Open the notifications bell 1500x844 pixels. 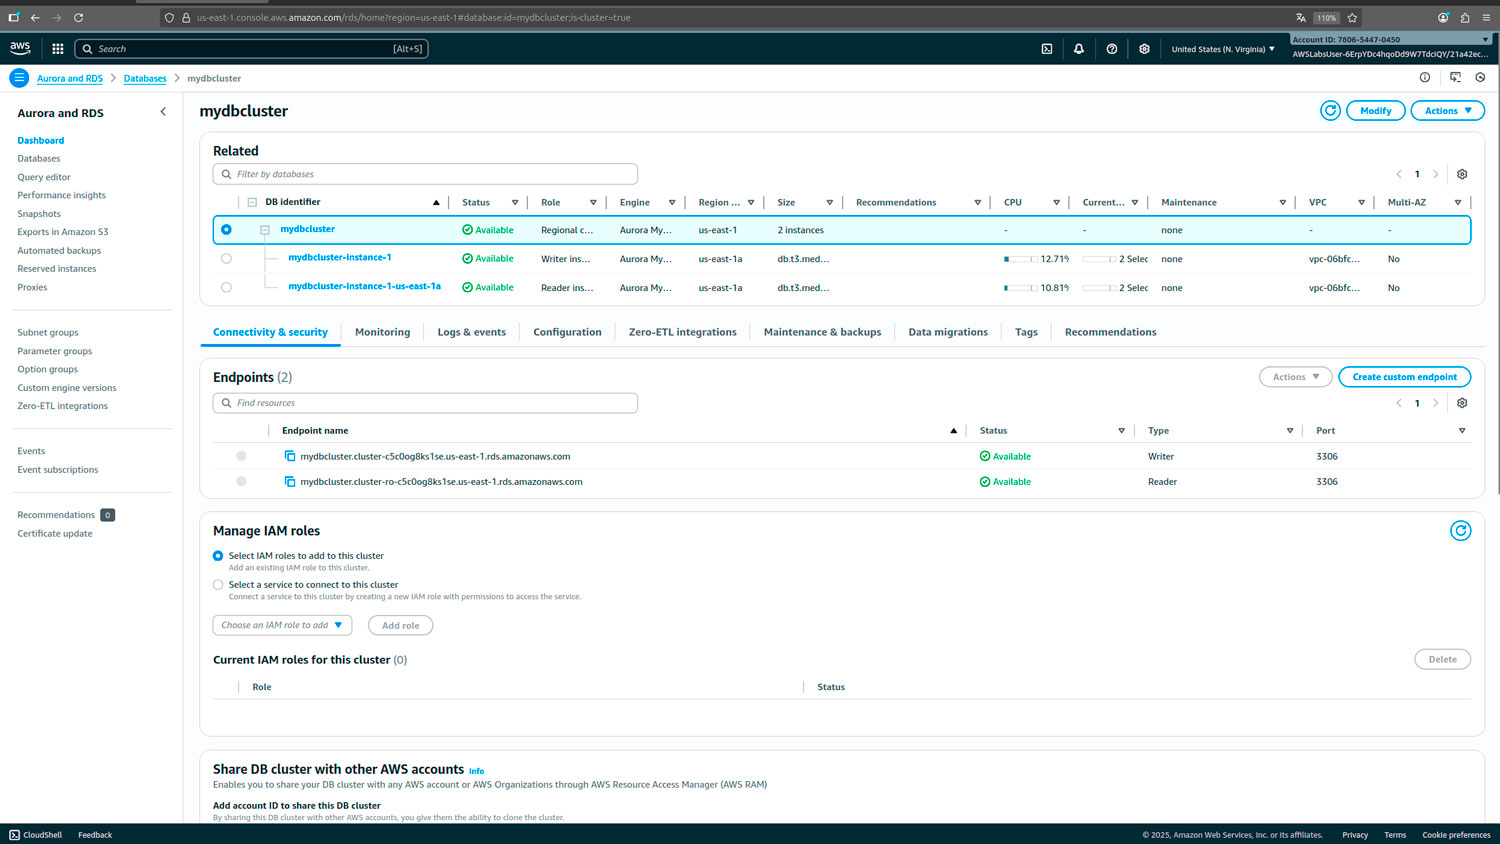pyautogui.click(x=1078, y=49)
